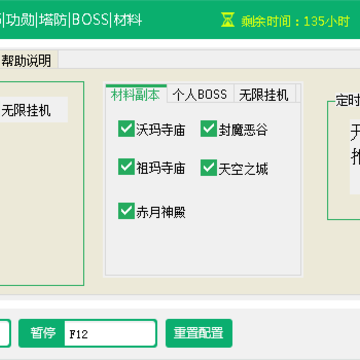Select the 材料副本 tab
This screenshot has height=360, width=360.
[x=136, y=95]
